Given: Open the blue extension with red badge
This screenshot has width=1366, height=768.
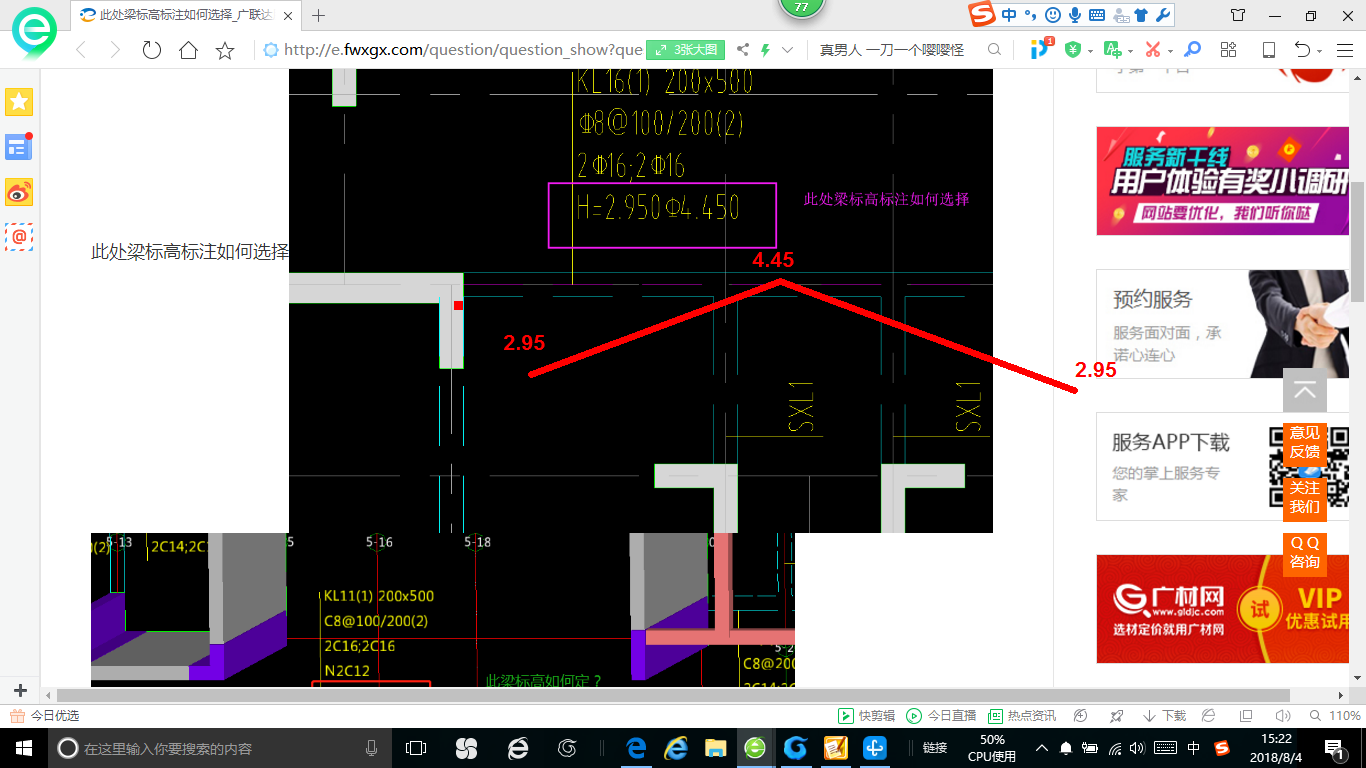Looking at the screenshot, I should tap(1040, 49).
